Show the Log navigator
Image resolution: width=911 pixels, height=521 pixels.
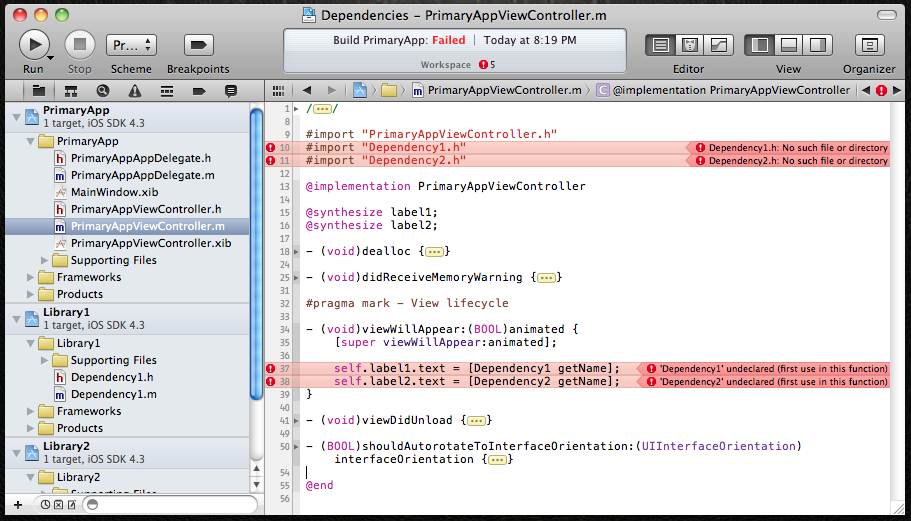231,91
